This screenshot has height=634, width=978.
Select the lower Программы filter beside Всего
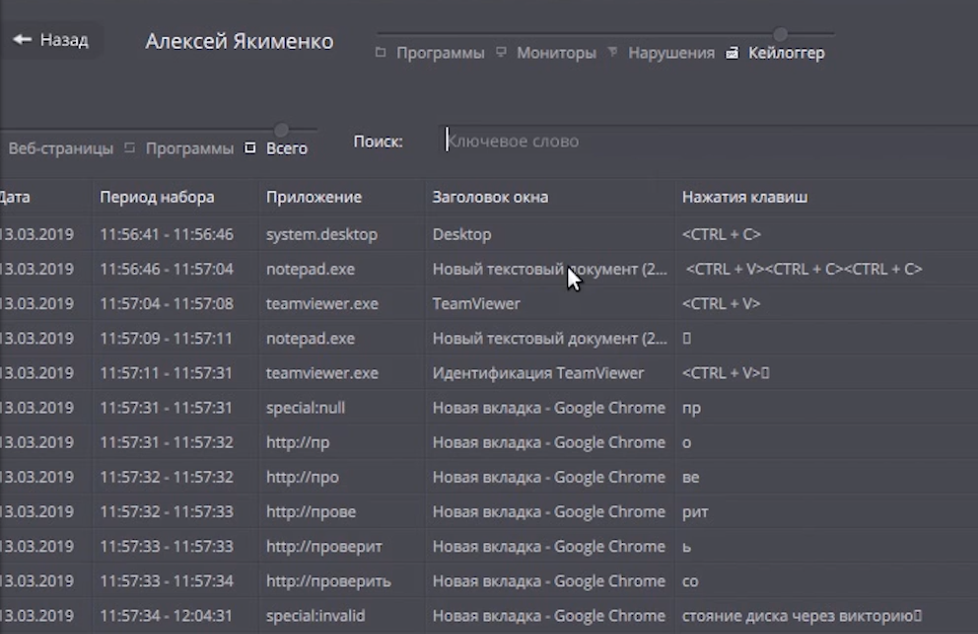click(190, 149)
